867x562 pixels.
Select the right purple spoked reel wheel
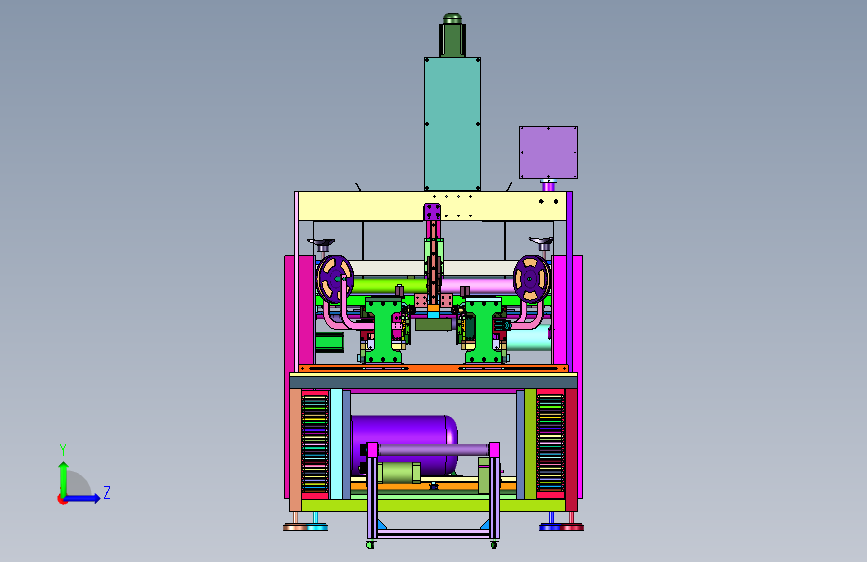click(531, 279)
